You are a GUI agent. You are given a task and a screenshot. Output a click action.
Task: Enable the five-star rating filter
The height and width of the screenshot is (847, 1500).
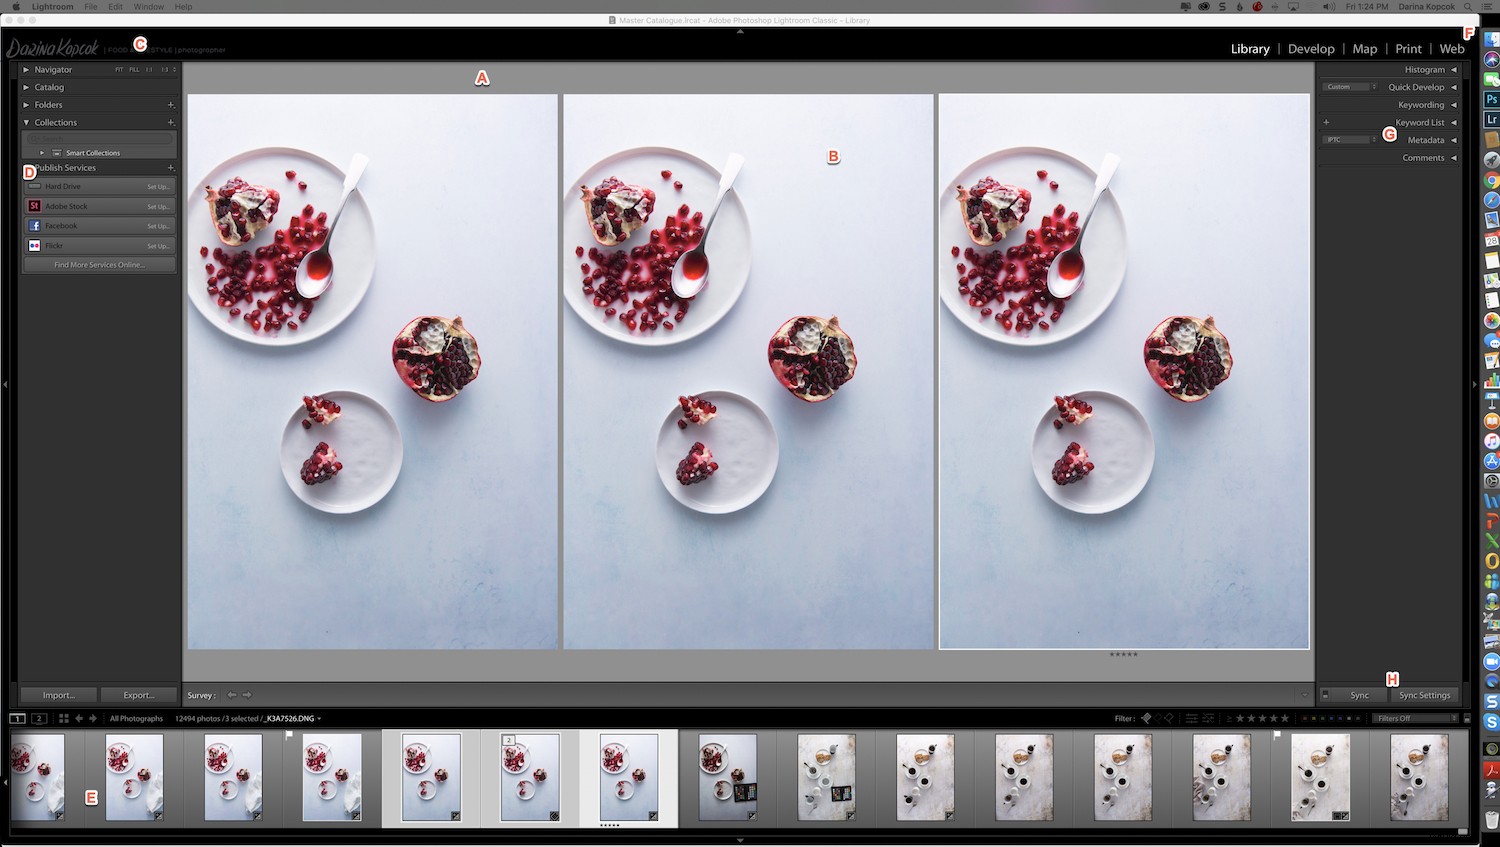[1285, 718]
